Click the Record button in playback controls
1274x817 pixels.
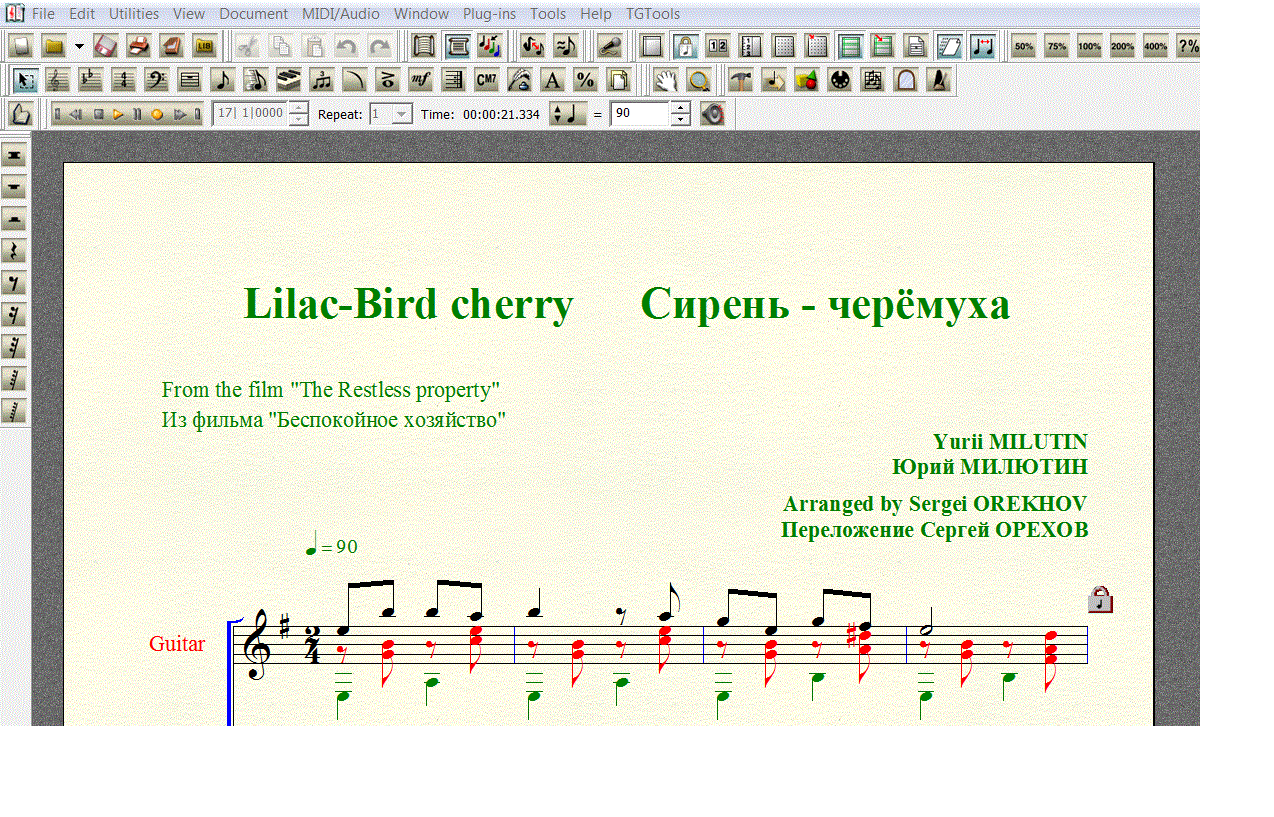point(157,114)
